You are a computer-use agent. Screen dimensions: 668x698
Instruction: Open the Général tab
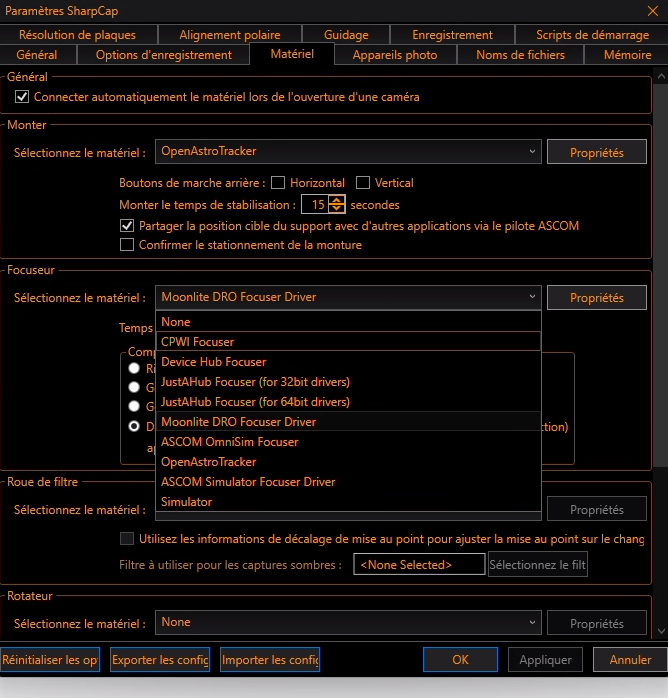[37, 55]
